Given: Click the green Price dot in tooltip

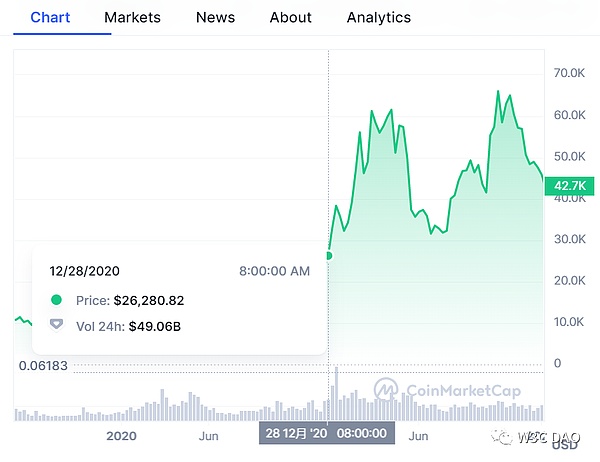Looking at the screenshot, I should tap(56, 300).
